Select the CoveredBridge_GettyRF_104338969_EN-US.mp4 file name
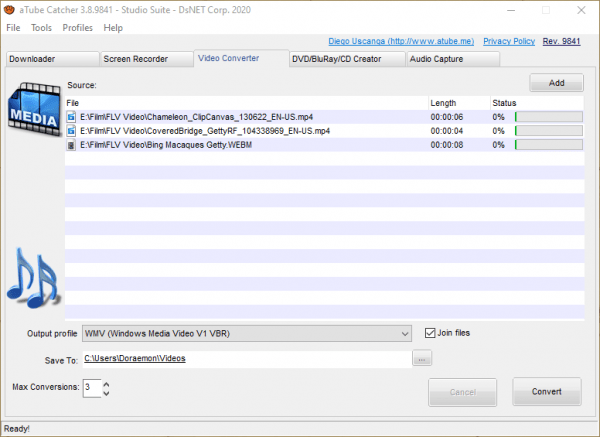The height and width of the screenshot is (437, 600). tap(205, 131)
